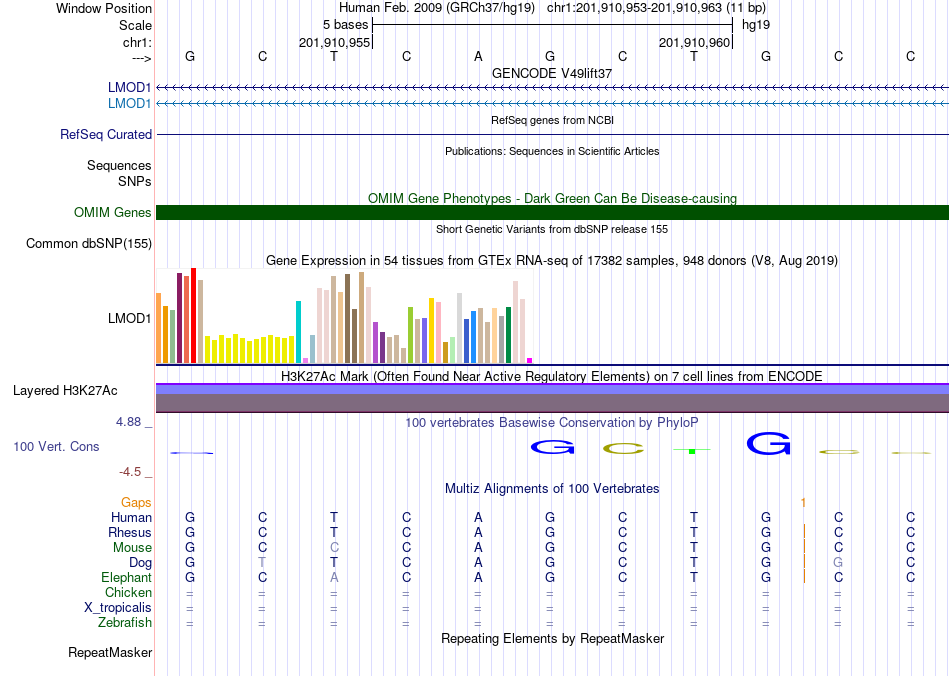Open the RefSeq Curated track label
Screen dimensions: 950x676
(105, 134)
